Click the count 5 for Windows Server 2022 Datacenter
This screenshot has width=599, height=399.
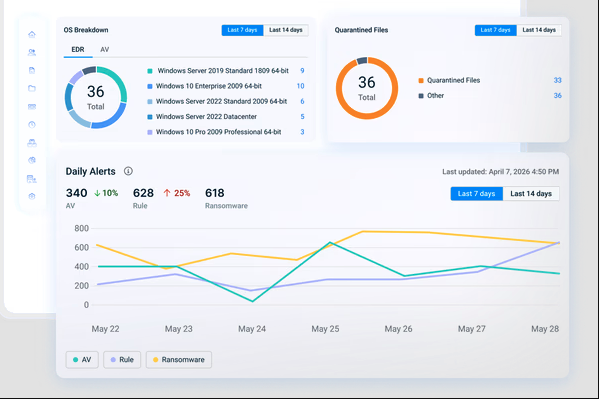pos(302,117)
